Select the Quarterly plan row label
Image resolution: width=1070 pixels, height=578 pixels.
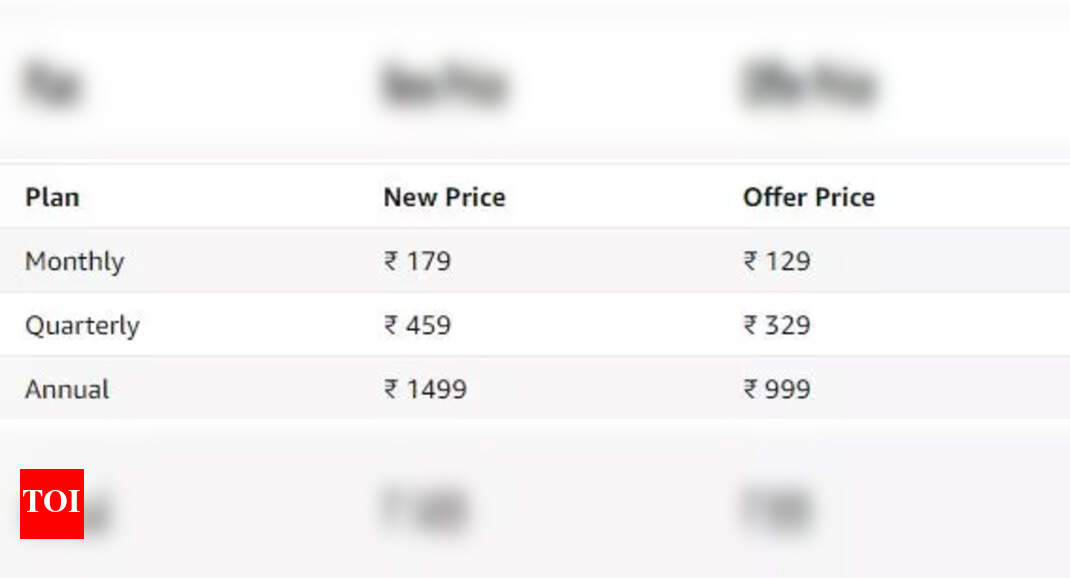pos(83,326)
